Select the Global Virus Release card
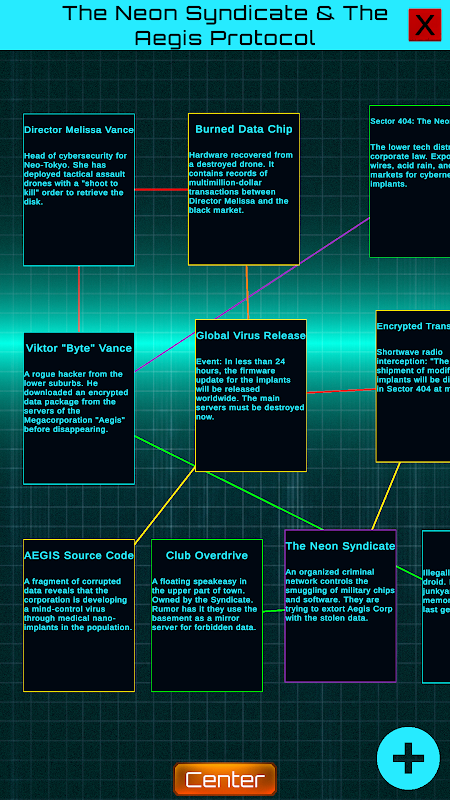The image size is (450, 800). pos(251,395)
